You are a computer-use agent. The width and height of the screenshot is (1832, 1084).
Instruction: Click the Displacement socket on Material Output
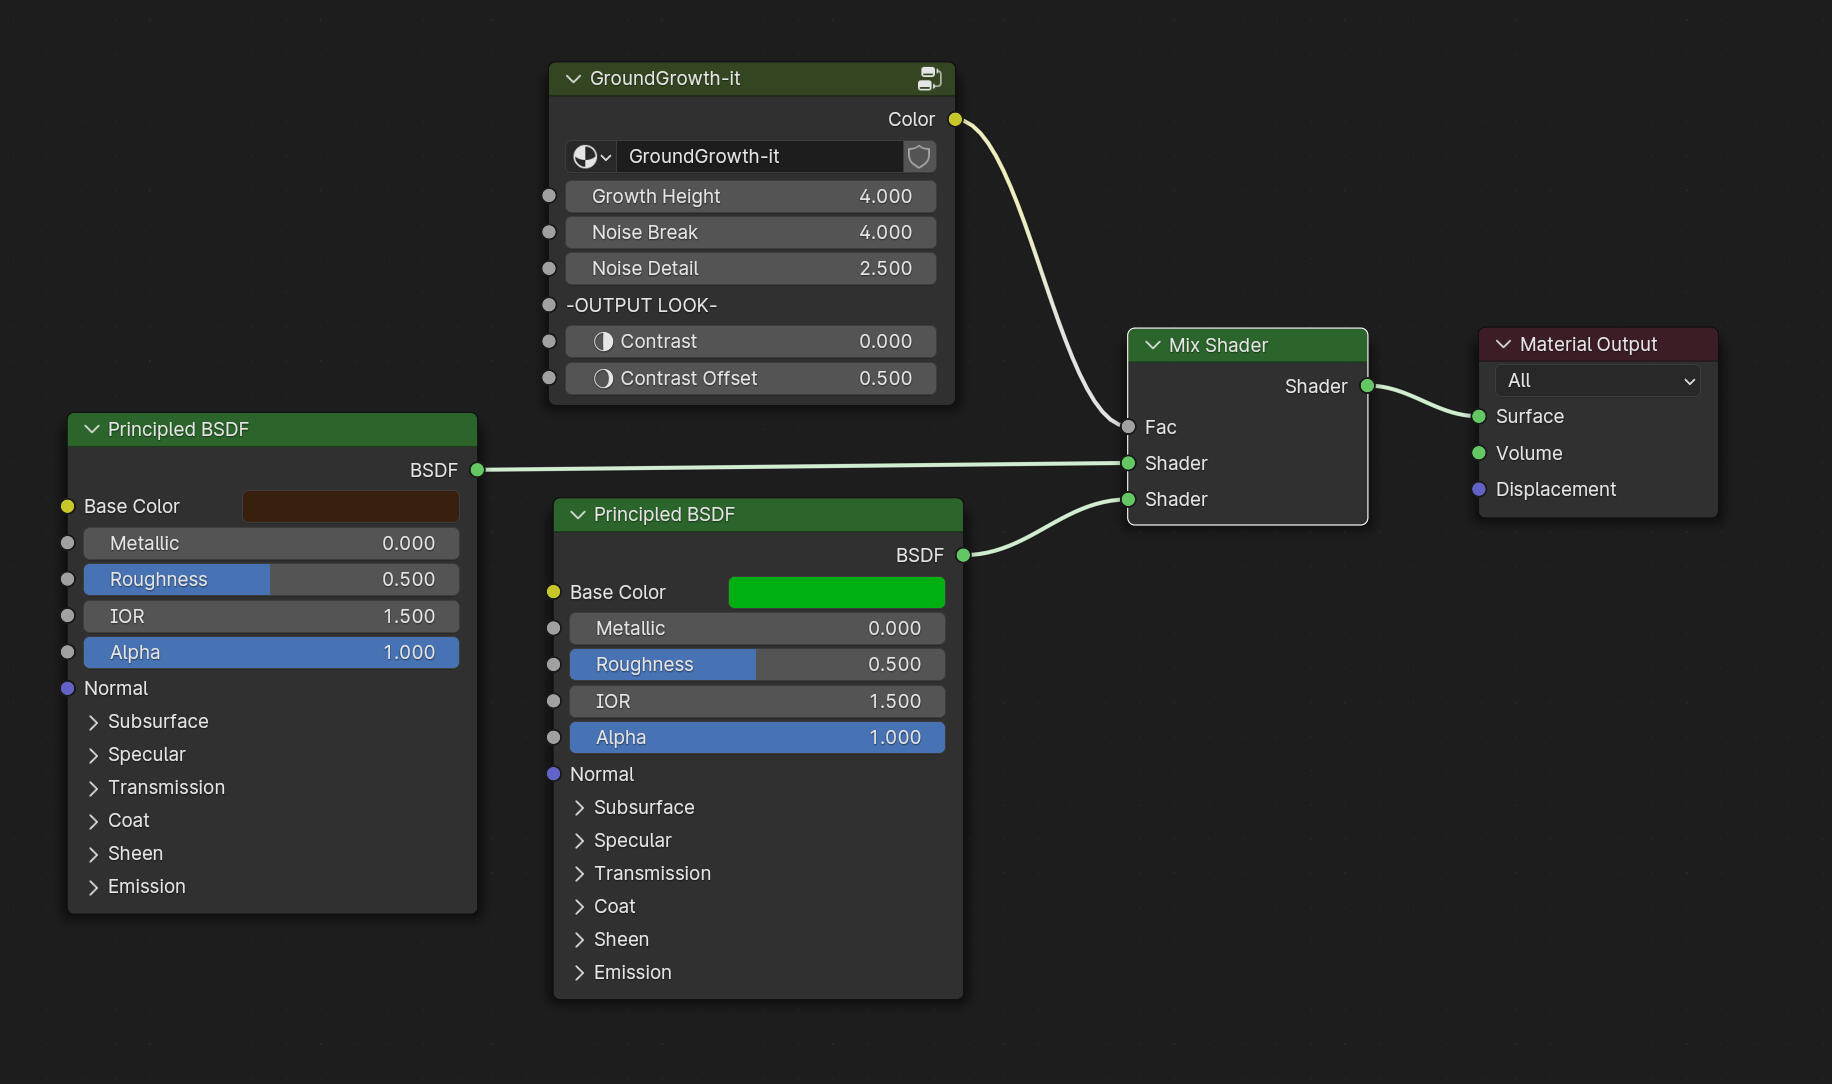(1479, 489)
